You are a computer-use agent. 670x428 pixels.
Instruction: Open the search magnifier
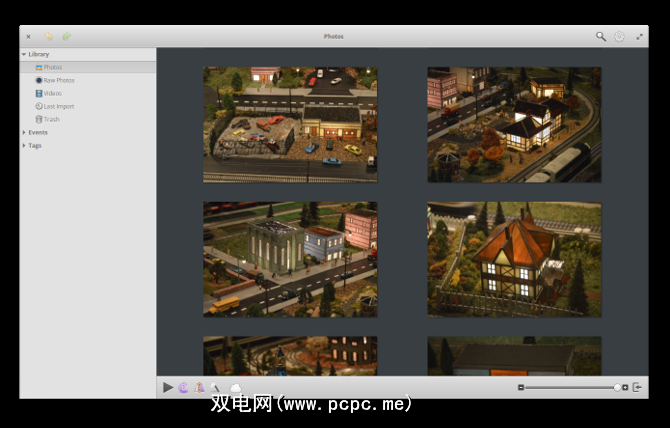[601, 37]
